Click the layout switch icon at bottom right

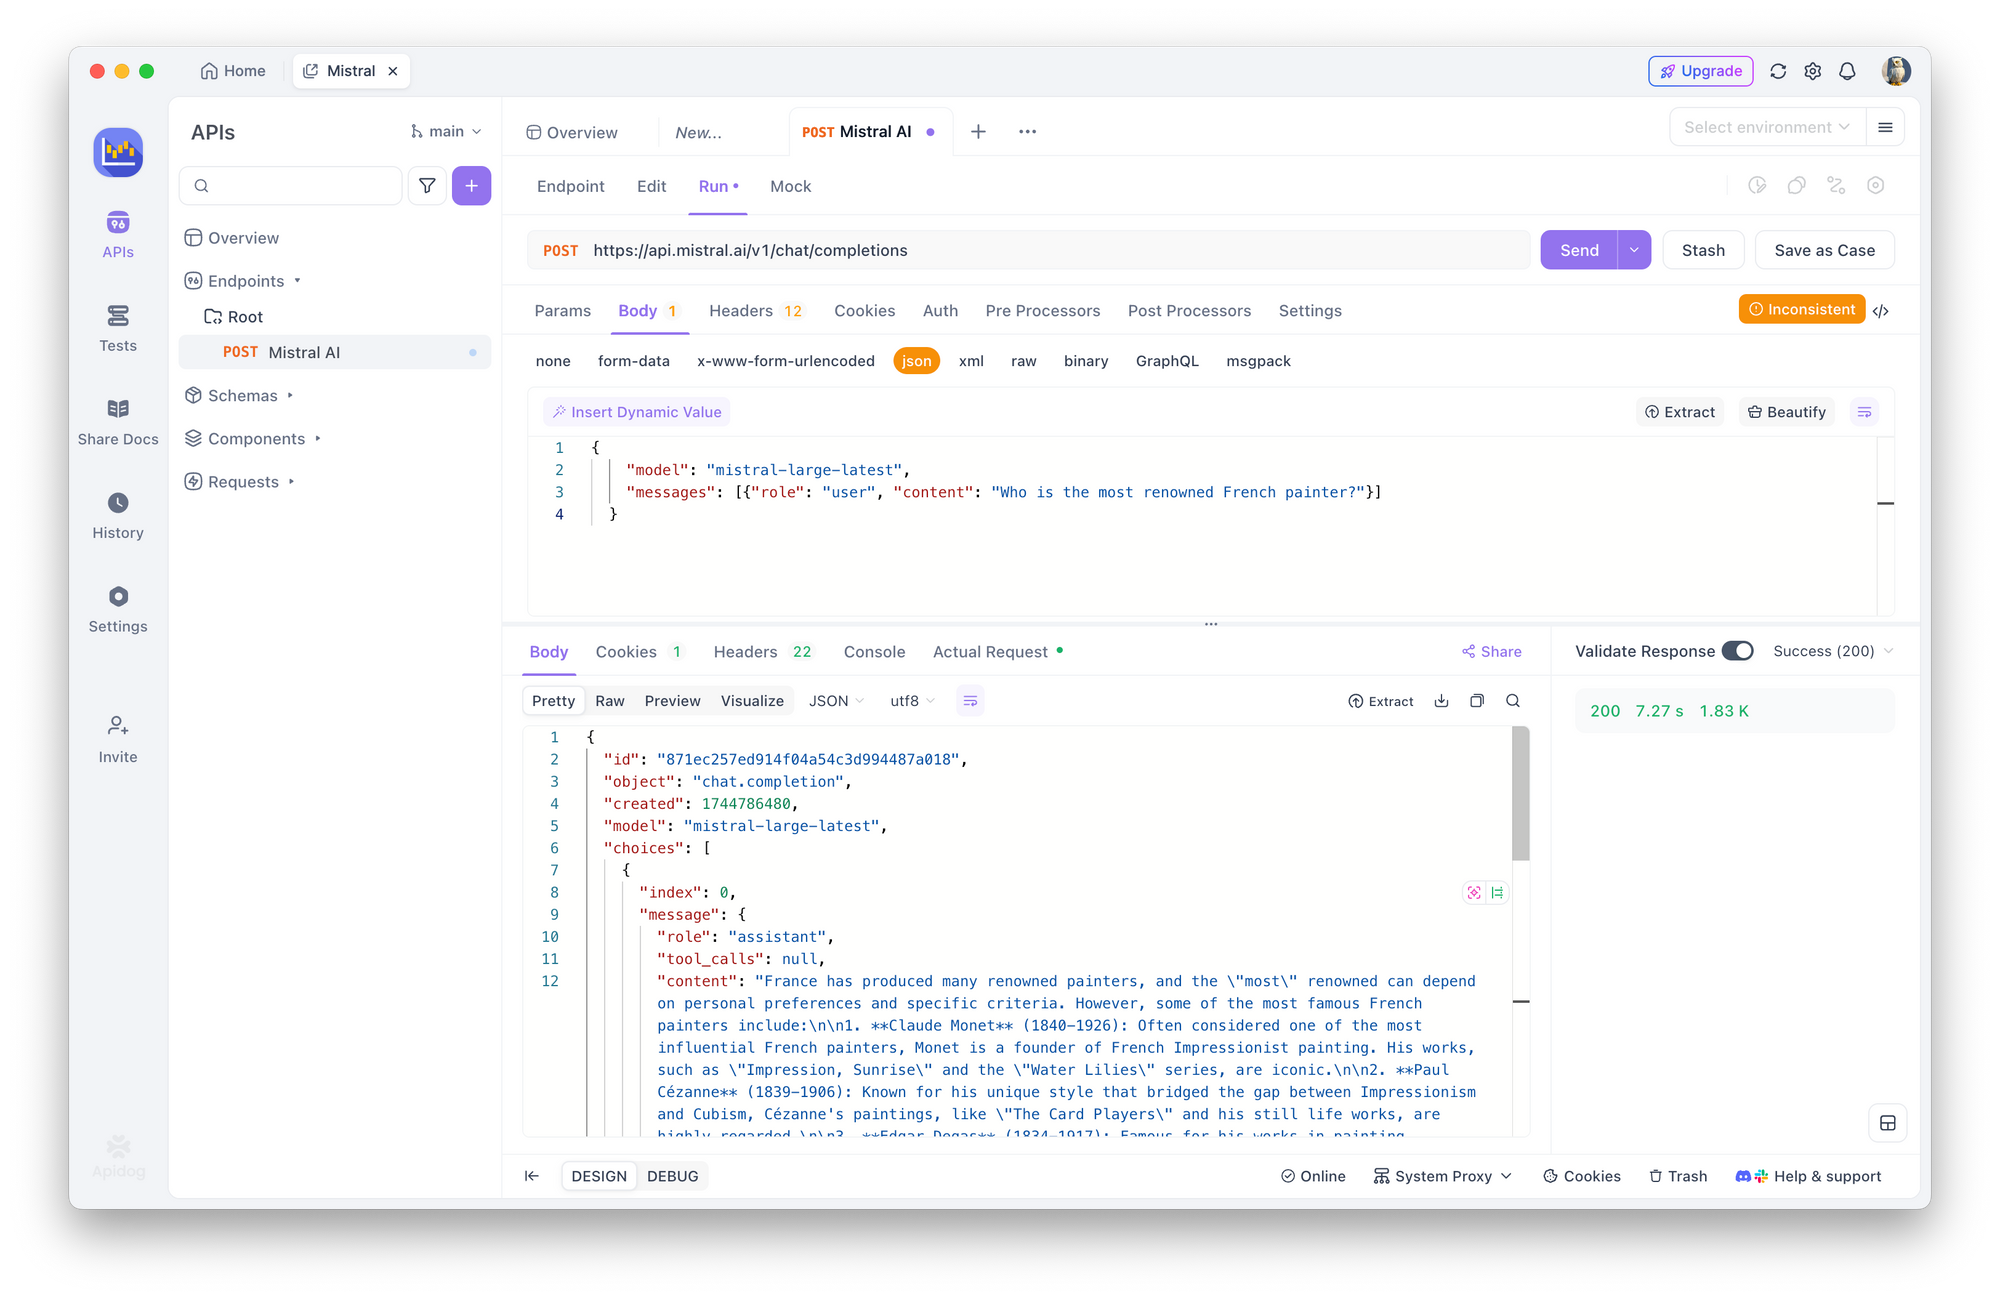[x=1888, y=1123]
